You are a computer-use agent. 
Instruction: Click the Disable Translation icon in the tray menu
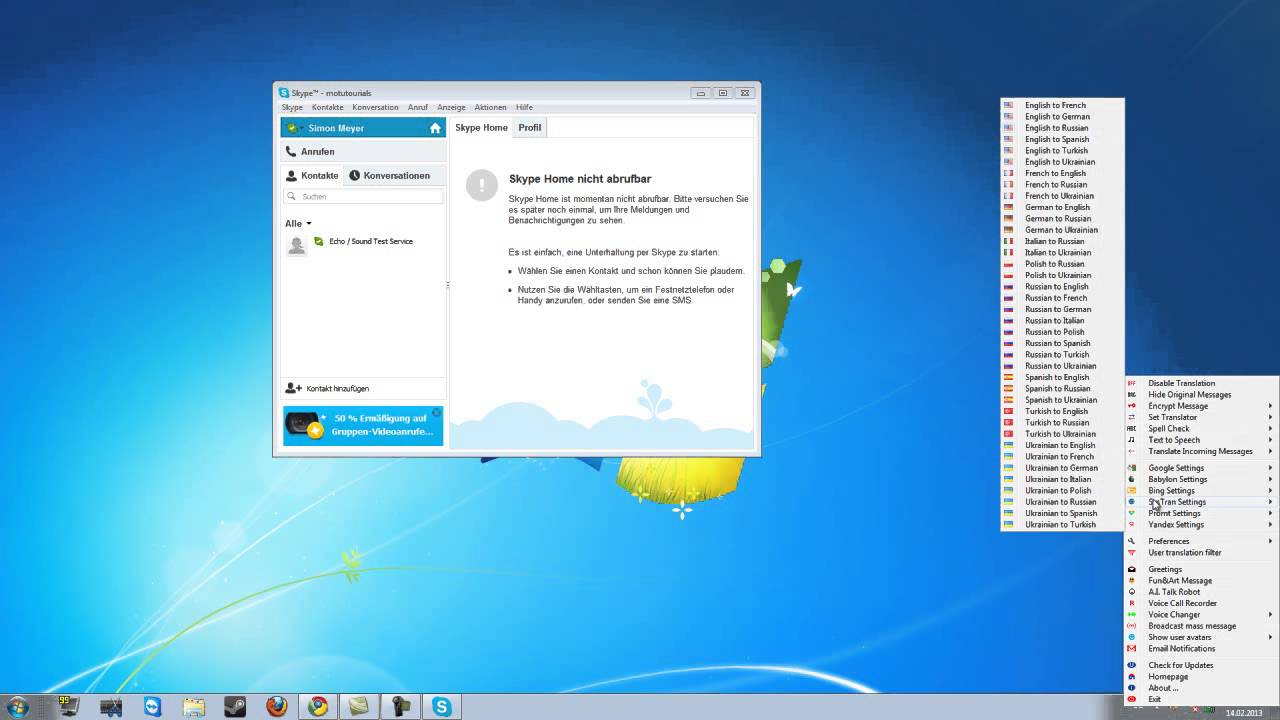pos(1132,383)
